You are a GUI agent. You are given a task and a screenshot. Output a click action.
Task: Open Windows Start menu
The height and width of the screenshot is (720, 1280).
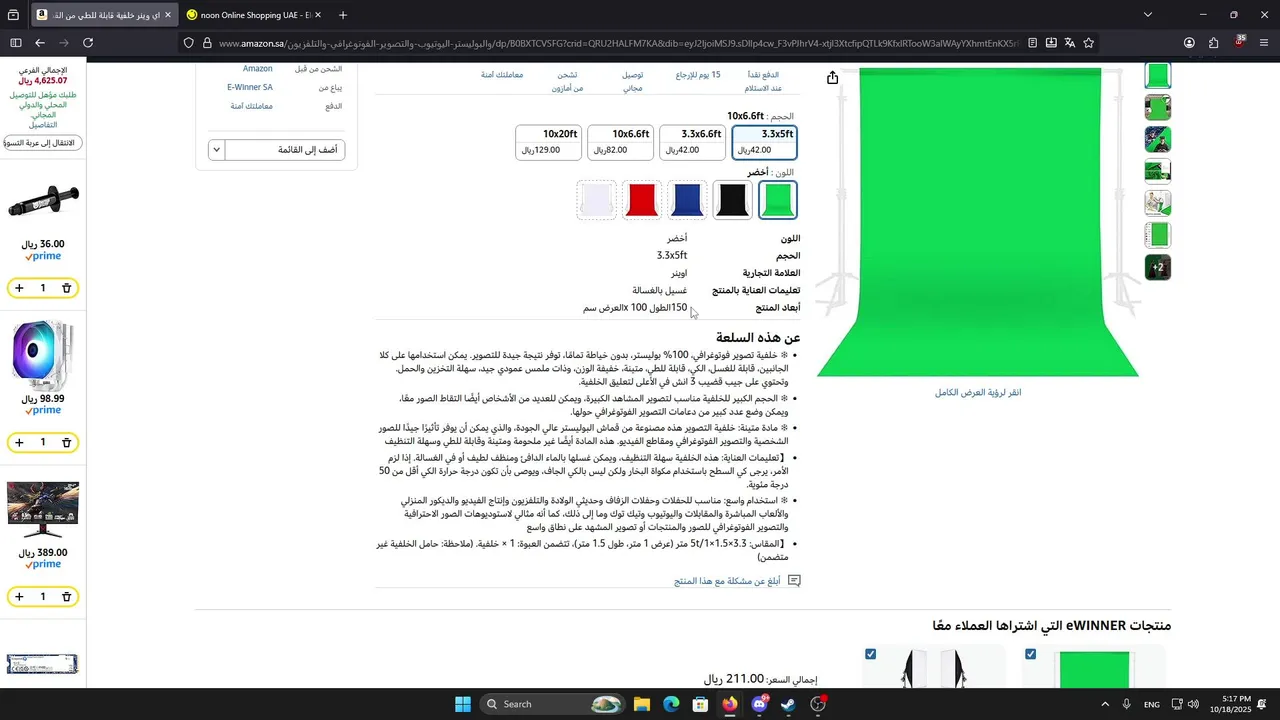[463, 704]
